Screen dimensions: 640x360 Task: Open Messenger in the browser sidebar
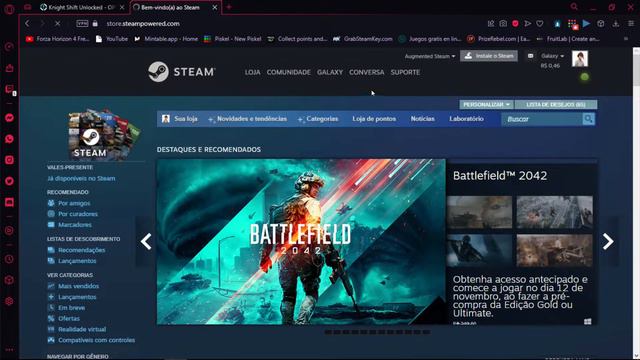(9, 118)
